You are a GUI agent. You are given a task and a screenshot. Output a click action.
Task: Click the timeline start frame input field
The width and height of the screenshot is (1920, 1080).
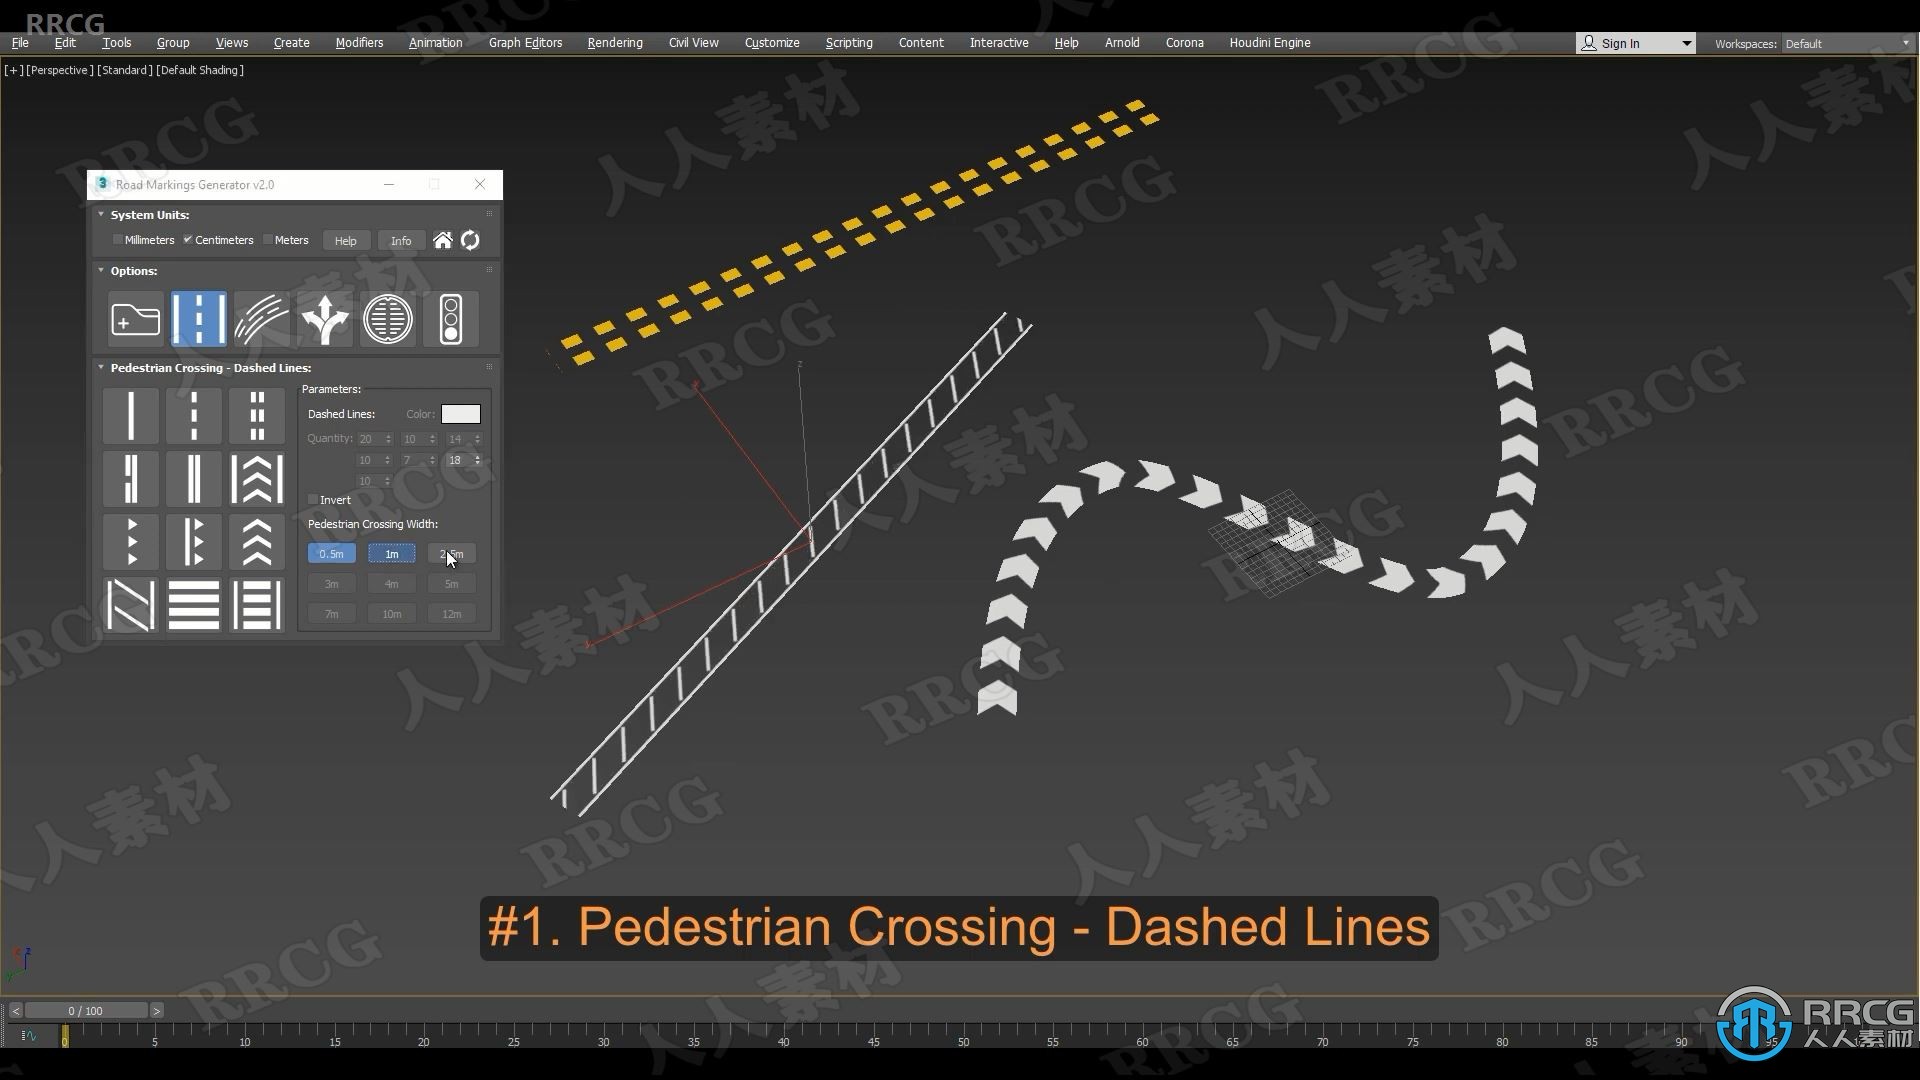84,1009
